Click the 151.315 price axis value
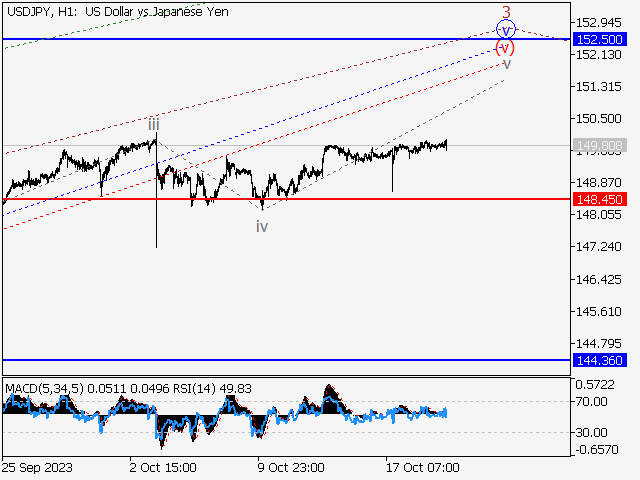Screen dimensions: 640x480 pyautogui.click(x=598, y=87)
